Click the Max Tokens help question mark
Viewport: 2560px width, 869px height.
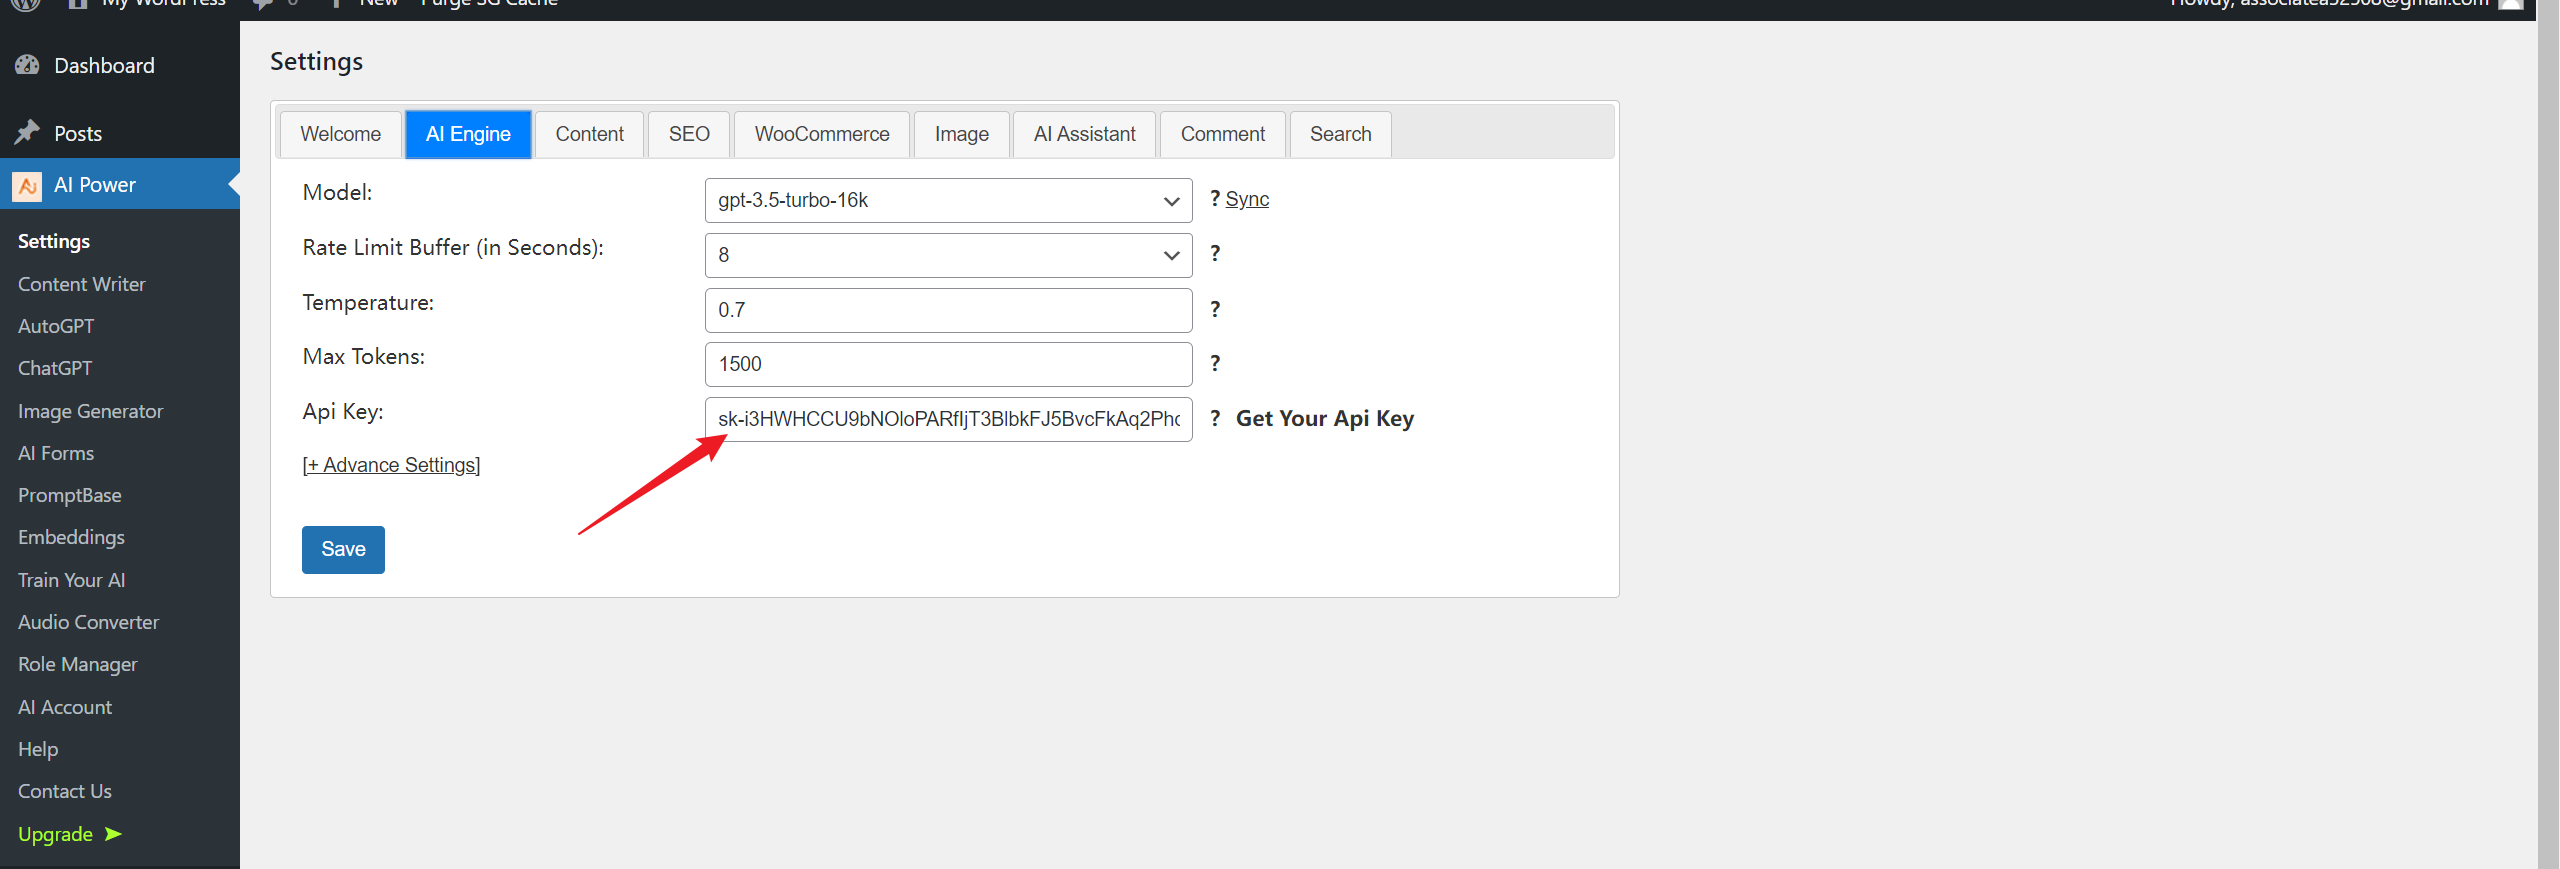1214,364
